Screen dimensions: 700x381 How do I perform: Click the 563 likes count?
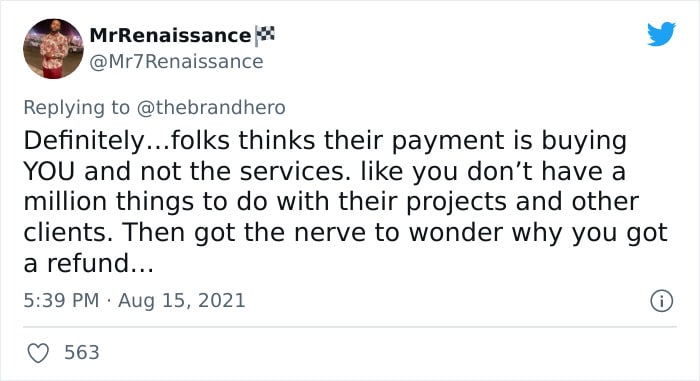(x=82, y=352)
